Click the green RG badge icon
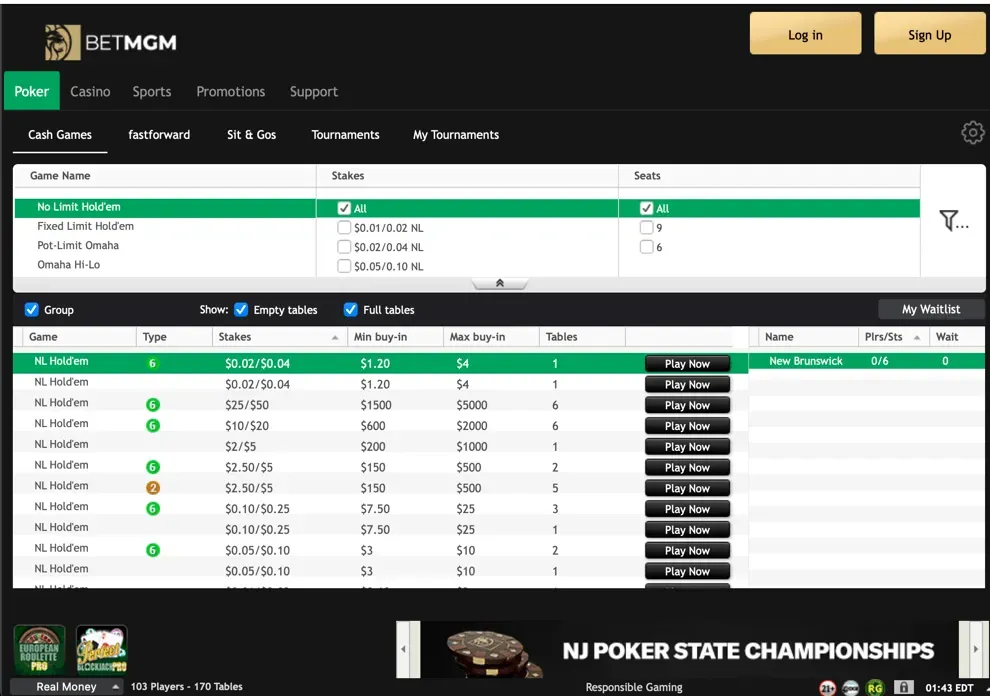Viewport: 990px width, 696px height. click(x=876, y=687)
